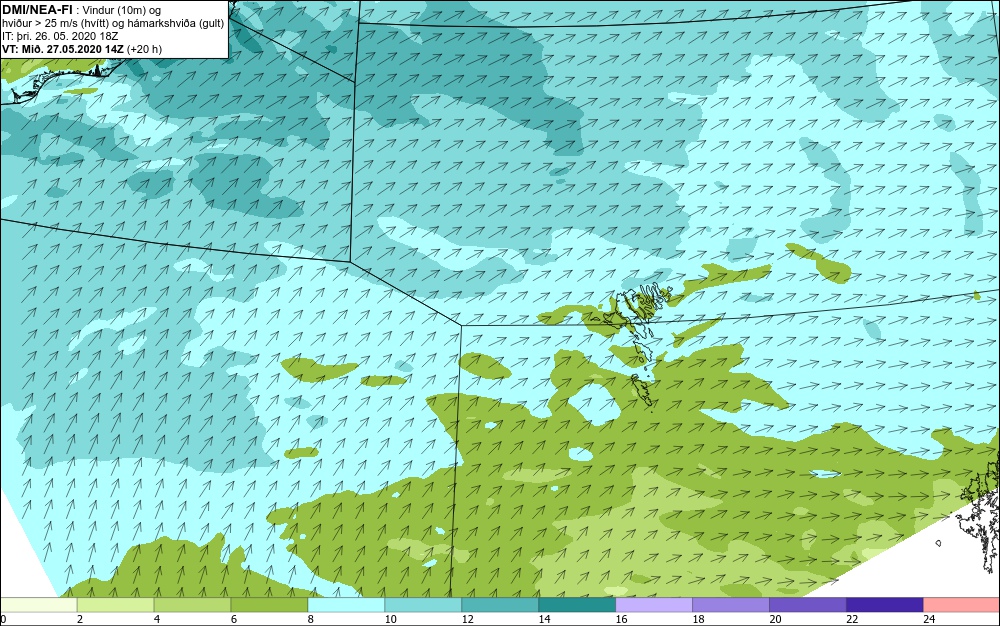Click the legend scale value 14

pos(545,619)
